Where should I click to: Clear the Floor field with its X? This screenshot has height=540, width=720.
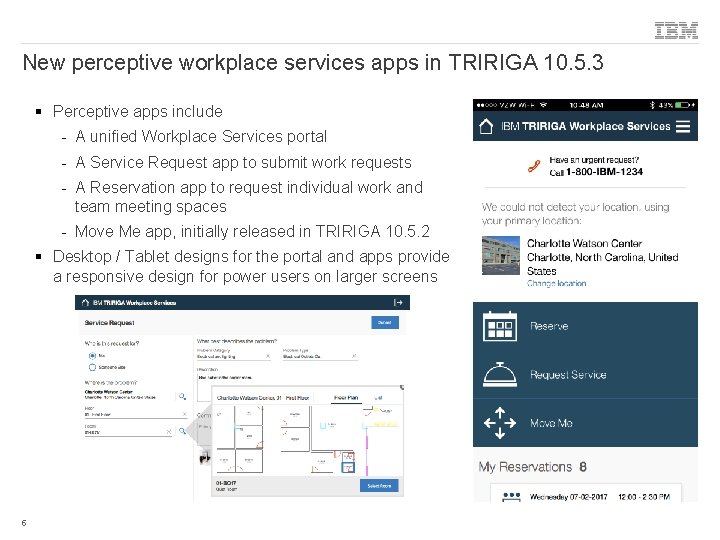pos(184,414)
